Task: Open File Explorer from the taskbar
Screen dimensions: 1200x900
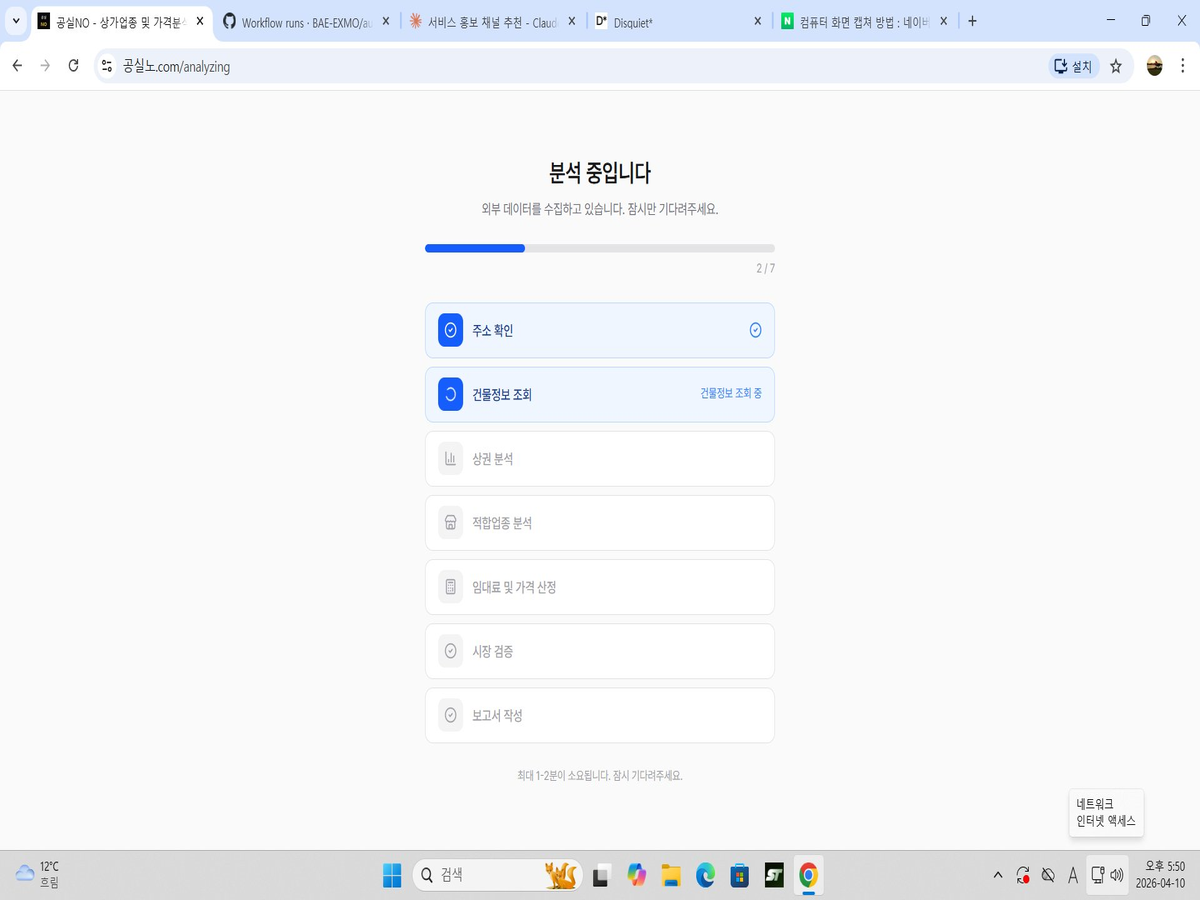Action: (x=671, y=876)
